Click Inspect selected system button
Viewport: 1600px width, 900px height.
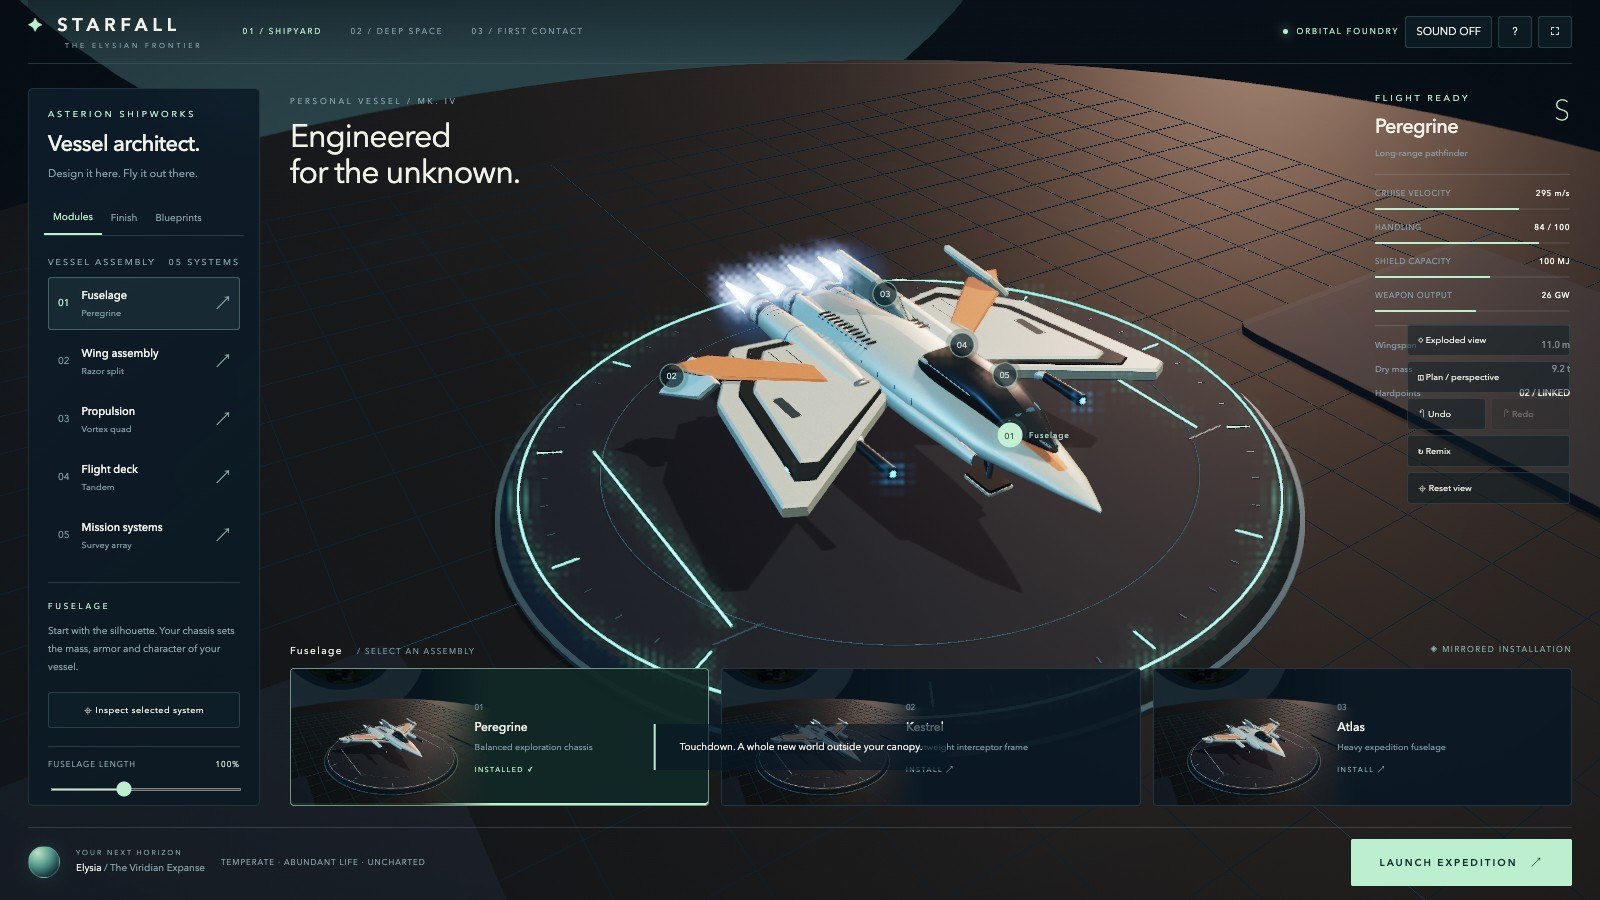(144, 710)
